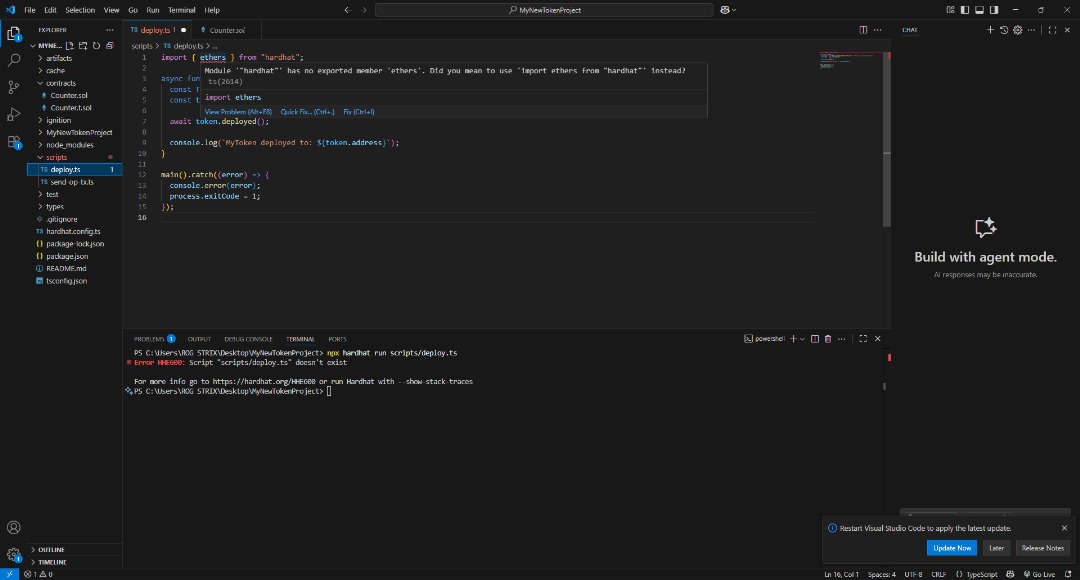Open the Accounts menu icon
Screen dimensions: 1080x580
point(13,528)
